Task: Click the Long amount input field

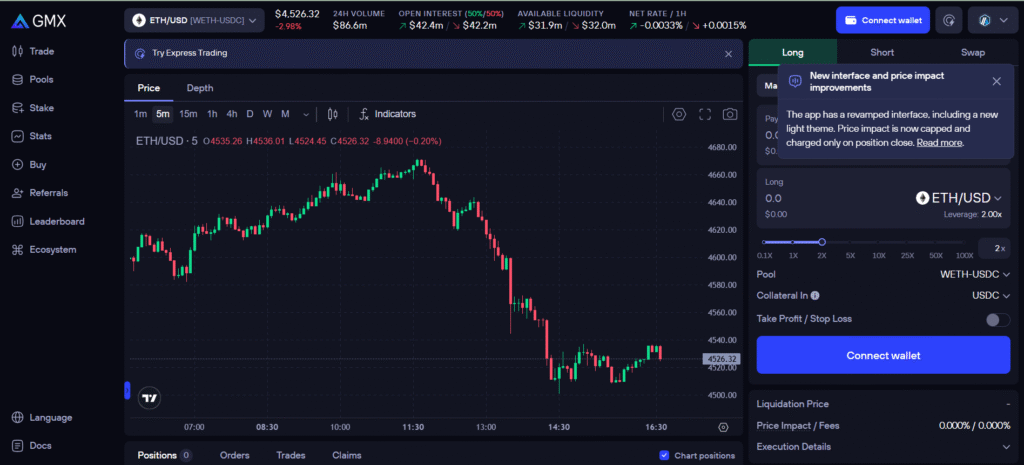Action: point(830,198)
